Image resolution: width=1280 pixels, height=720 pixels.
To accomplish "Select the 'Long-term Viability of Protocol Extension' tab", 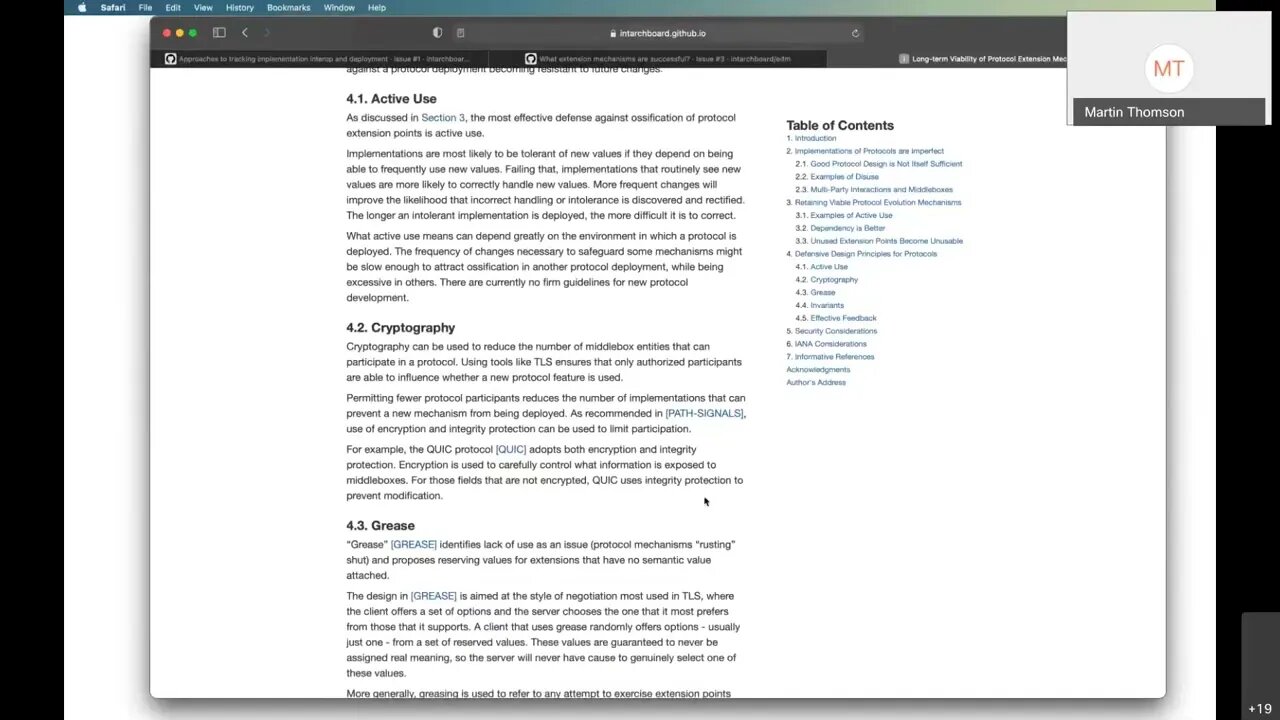I will pyautogui.click(x=982, y=59).
